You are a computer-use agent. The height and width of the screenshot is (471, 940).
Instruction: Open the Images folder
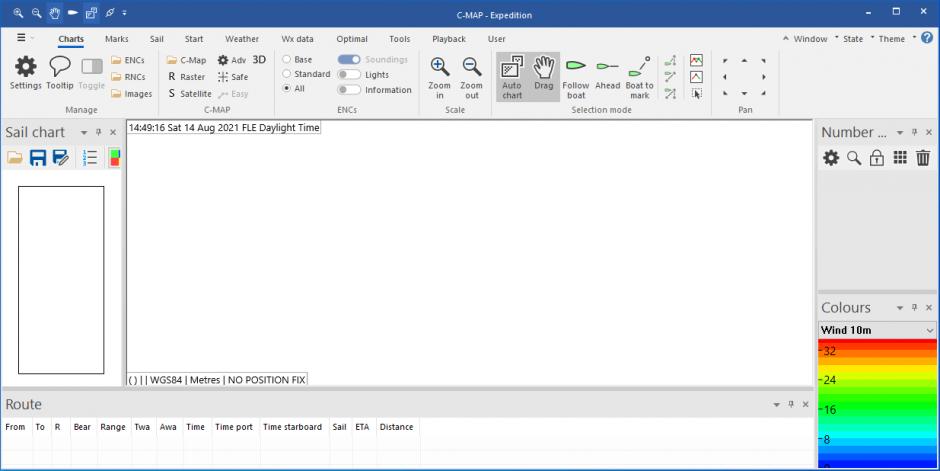[131, 93]
